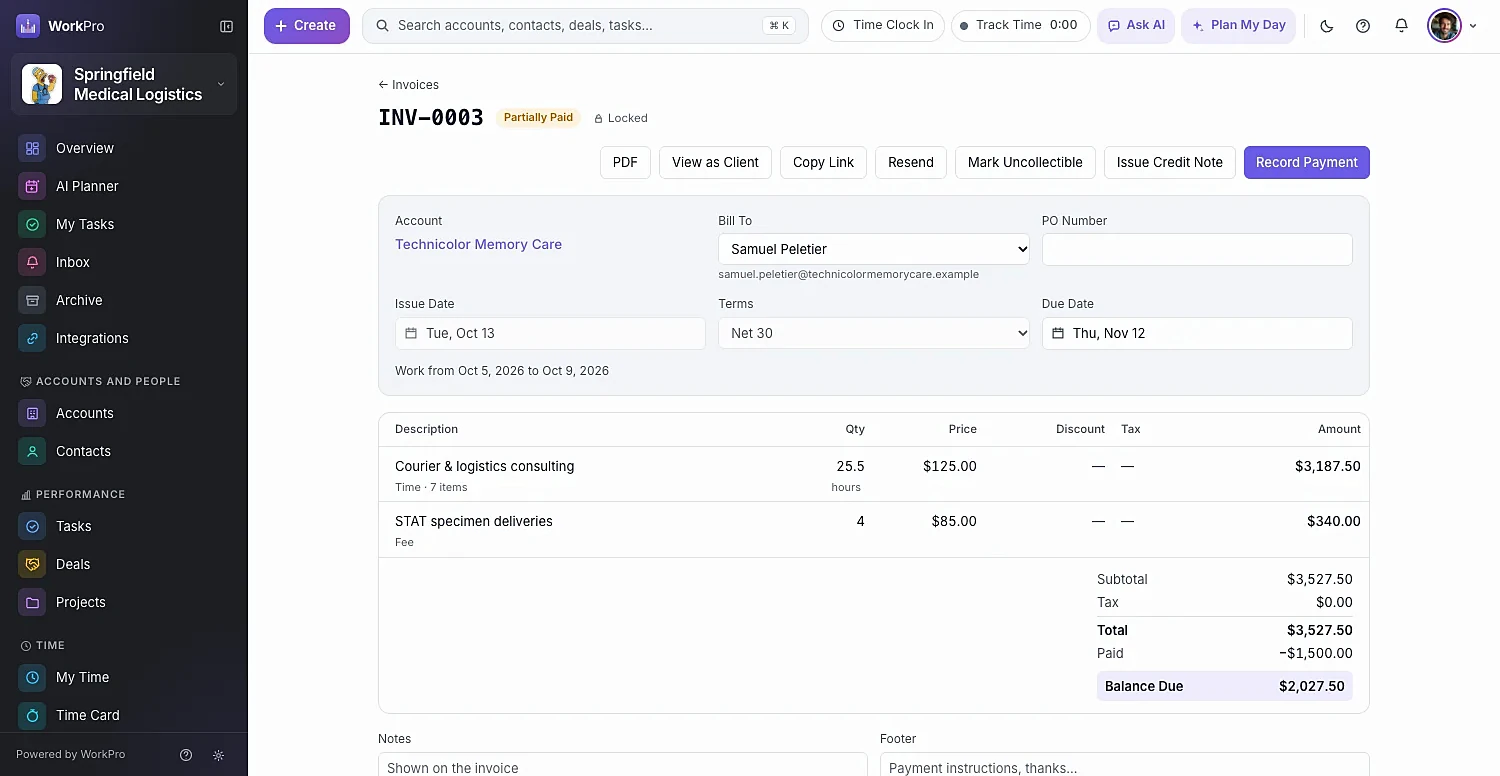Open the Due Date picker
The image size is (1500, 776).
1197,333
